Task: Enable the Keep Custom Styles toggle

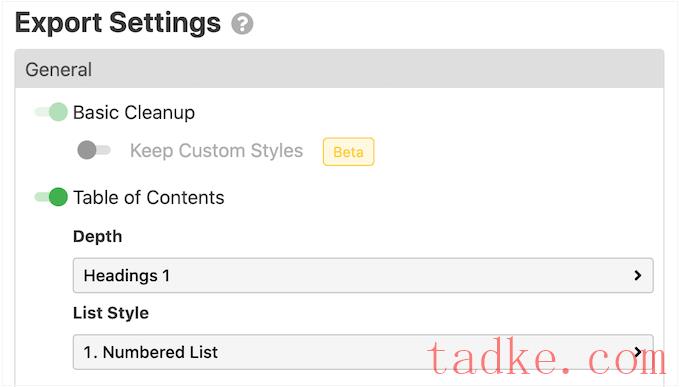Action: coord(94,150)
